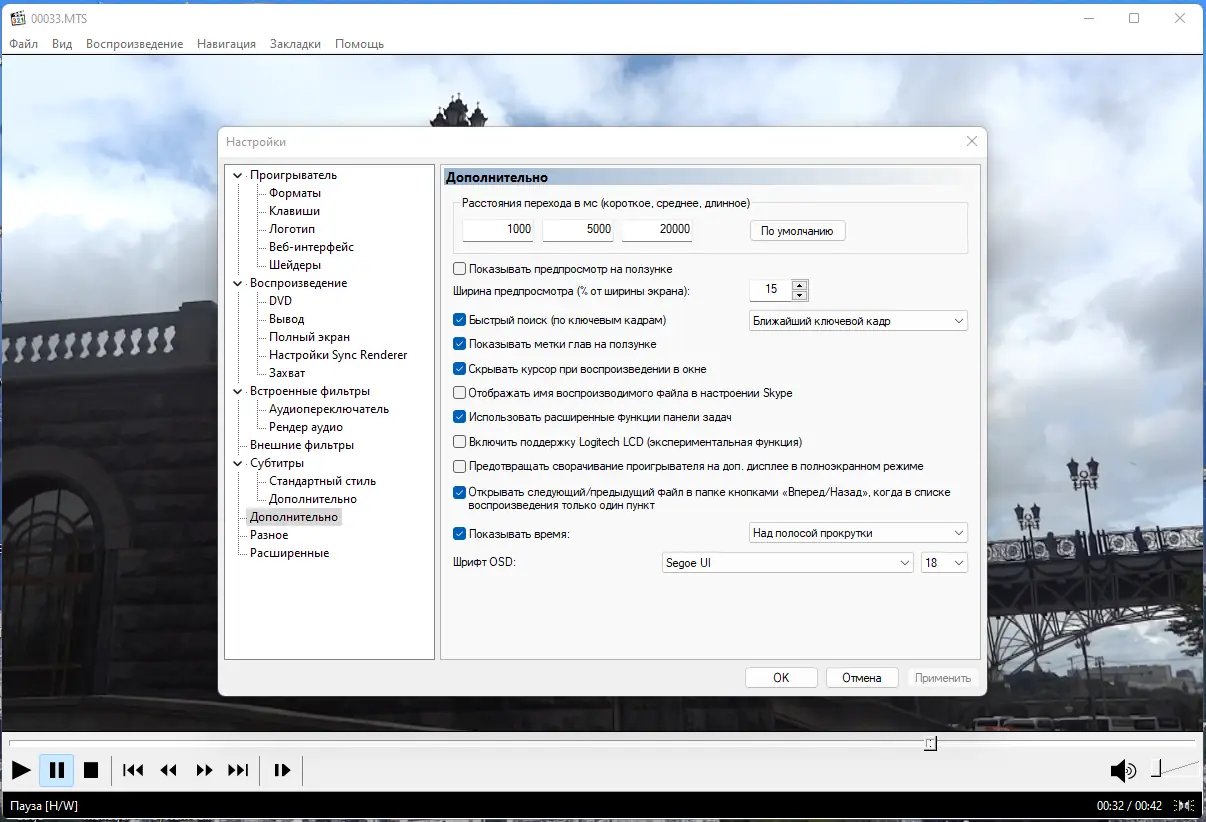The image size is (1206, 822).
Task: Enable Logitech LCD support checkbox
Action: point(460,442)
